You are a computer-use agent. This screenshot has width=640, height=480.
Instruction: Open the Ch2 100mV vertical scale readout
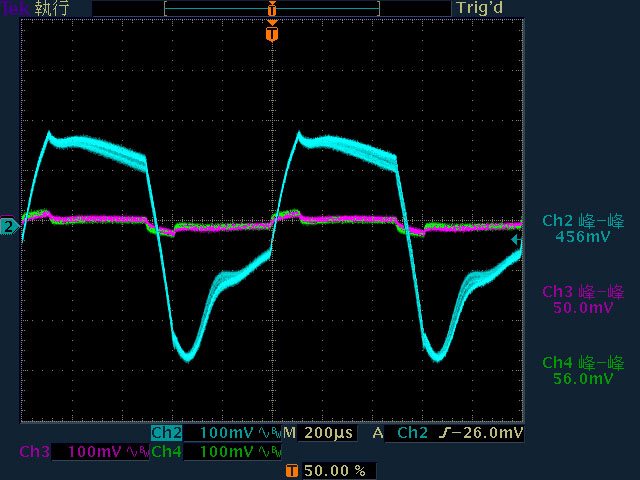(x=228, y=433)
